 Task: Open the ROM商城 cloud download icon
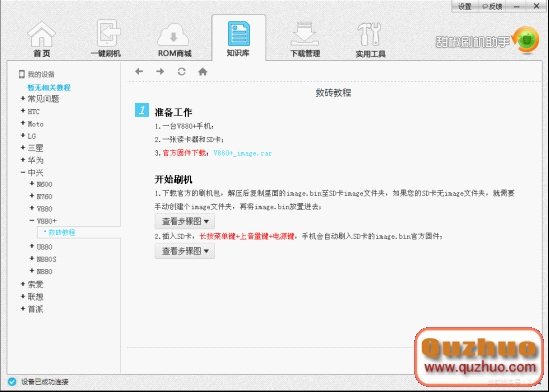(174, 34)
